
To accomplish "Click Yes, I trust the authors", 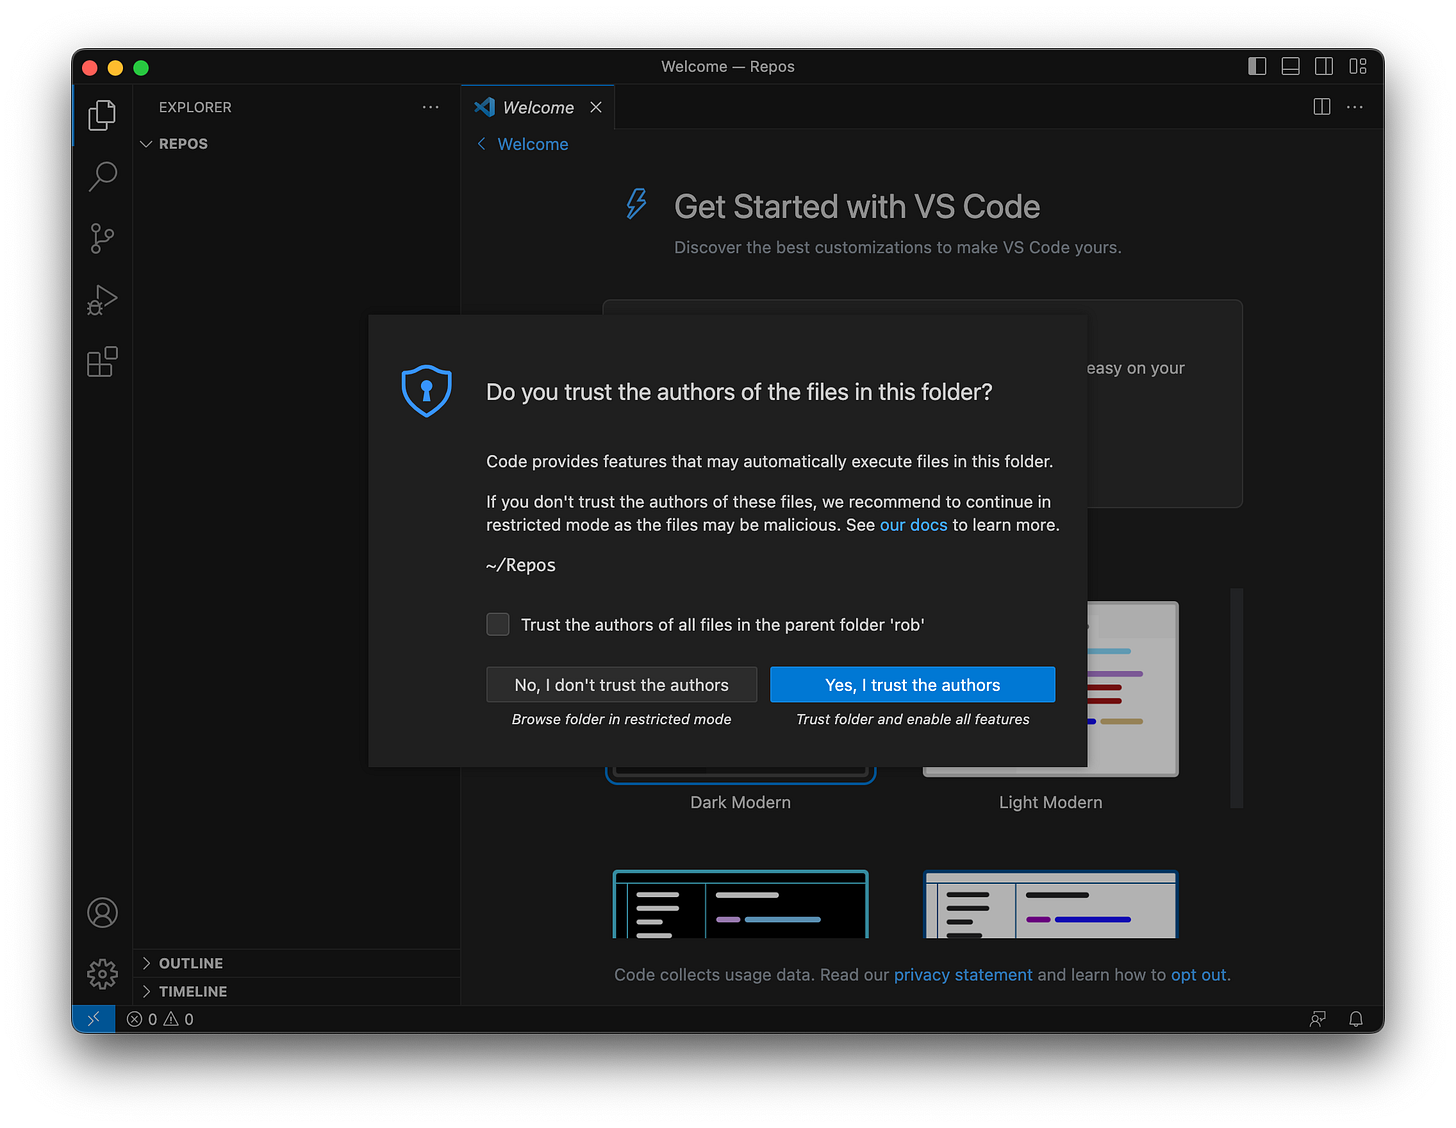I will [913, 685].
